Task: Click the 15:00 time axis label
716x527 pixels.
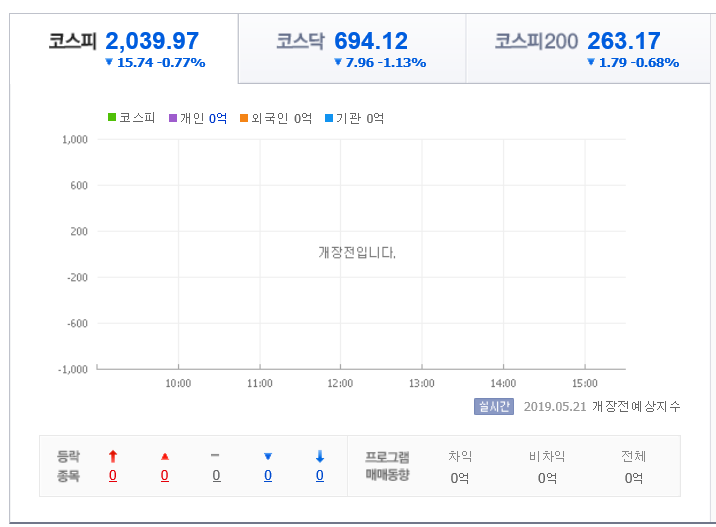Action: point(585,383)
